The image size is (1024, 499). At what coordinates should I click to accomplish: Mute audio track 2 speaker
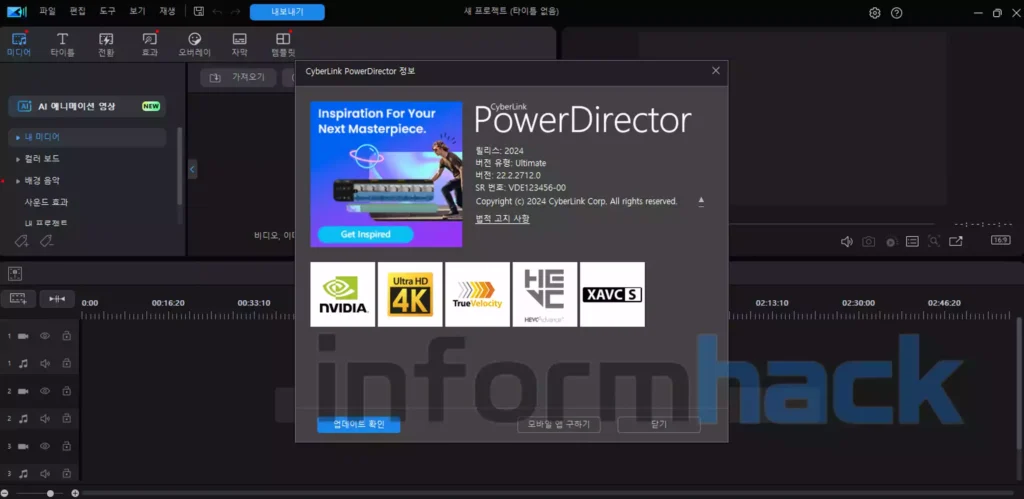pos(45,419)
